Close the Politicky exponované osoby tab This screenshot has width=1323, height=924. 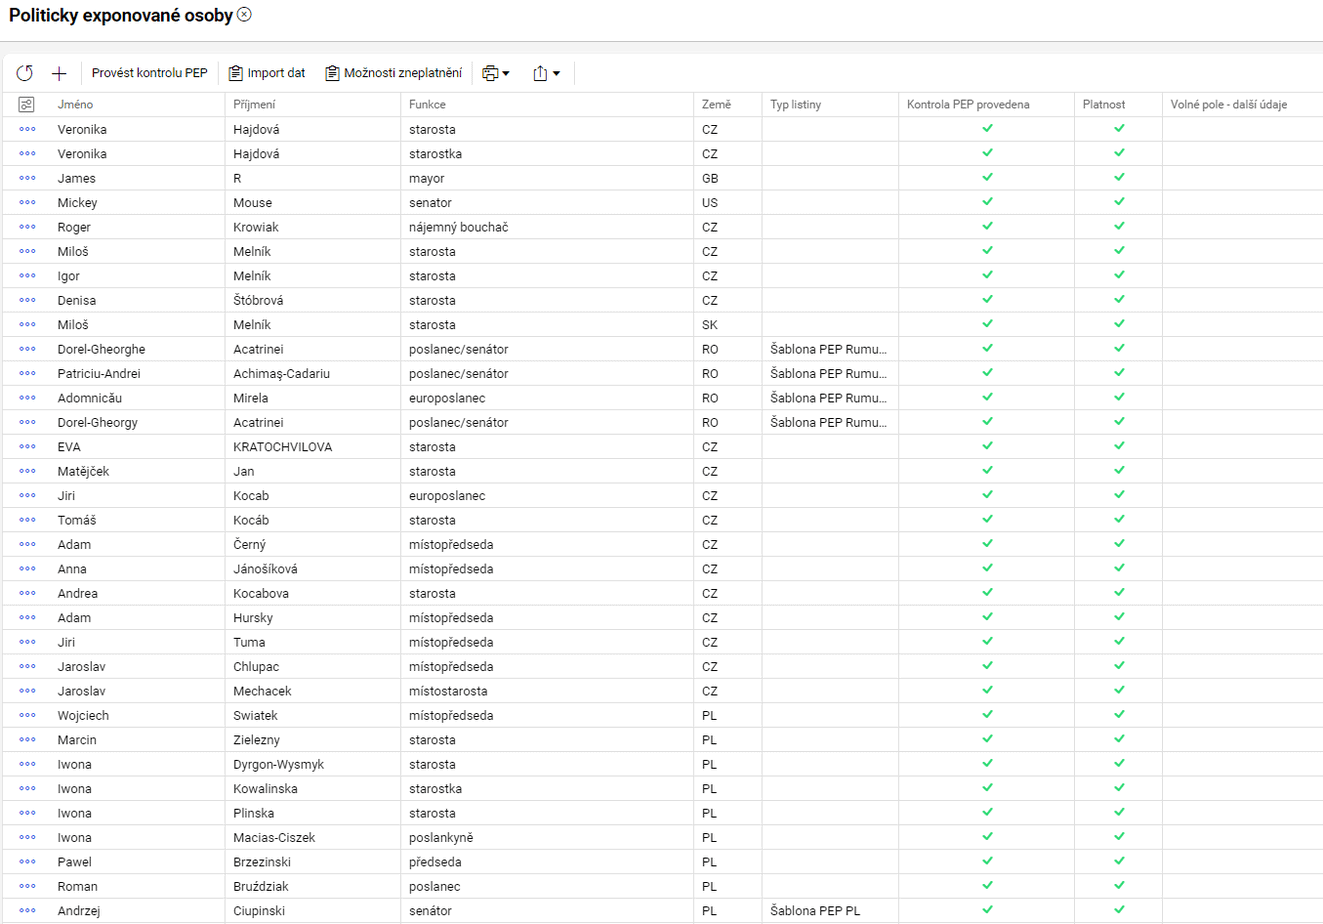(245, 15)
